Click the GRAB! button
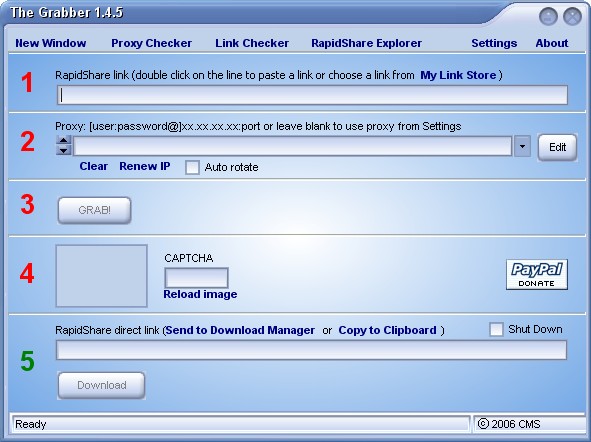Viewport: 591px width, 442px height. [94, 210]
